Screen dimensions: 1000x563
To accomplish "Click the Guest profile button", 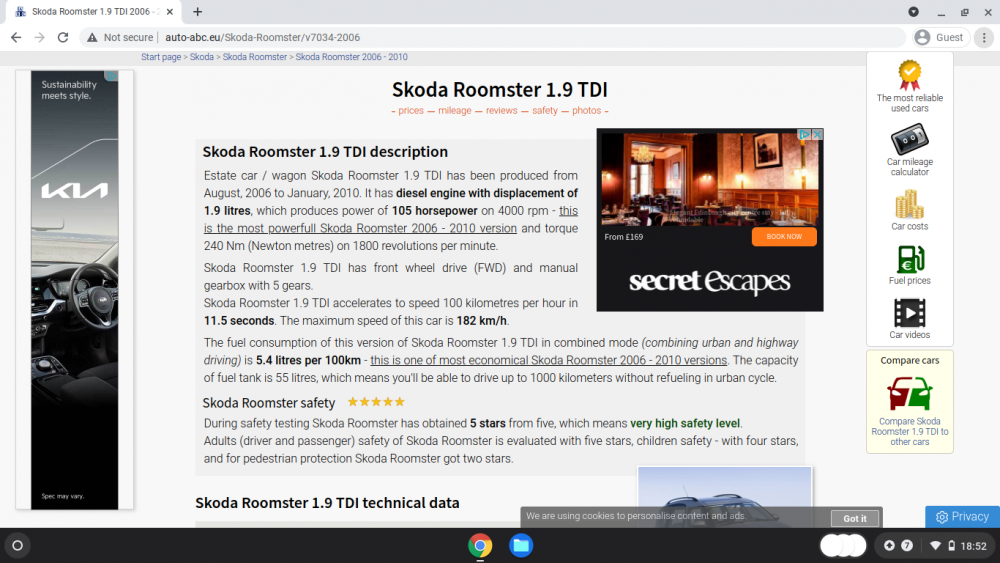I will (939, 38).
